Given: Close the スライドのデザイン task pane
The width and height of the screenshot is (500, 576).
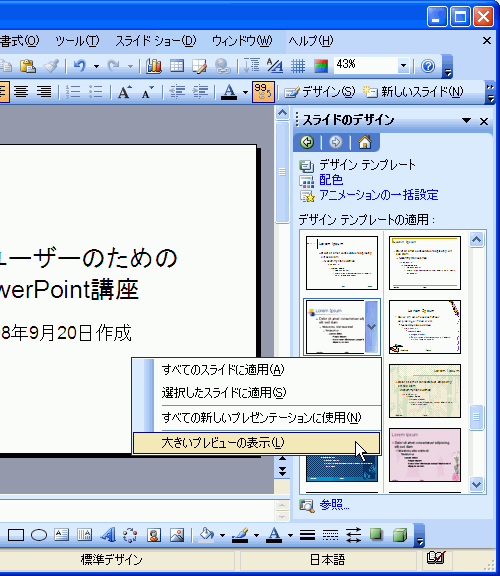Looking at the screenshot, I should click(484, 121).
